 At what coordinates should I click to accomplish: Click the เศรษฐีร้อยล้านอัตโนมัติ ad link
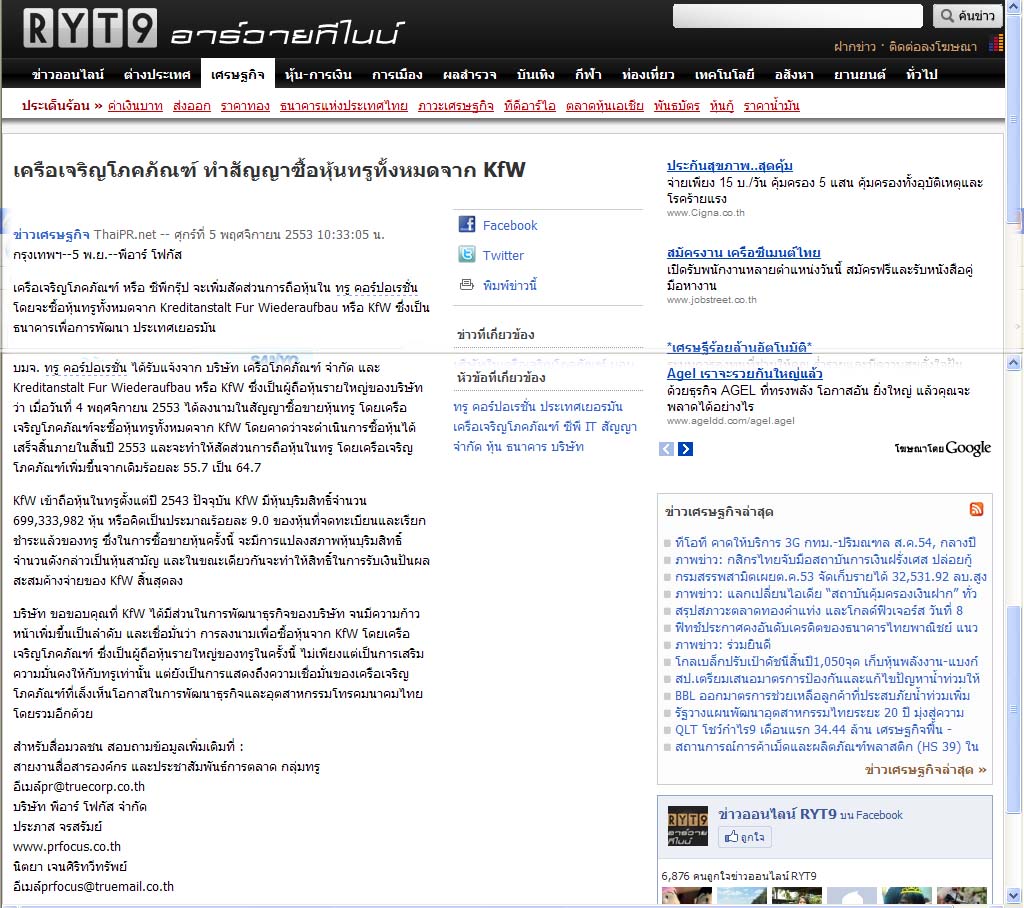[739, 347]
